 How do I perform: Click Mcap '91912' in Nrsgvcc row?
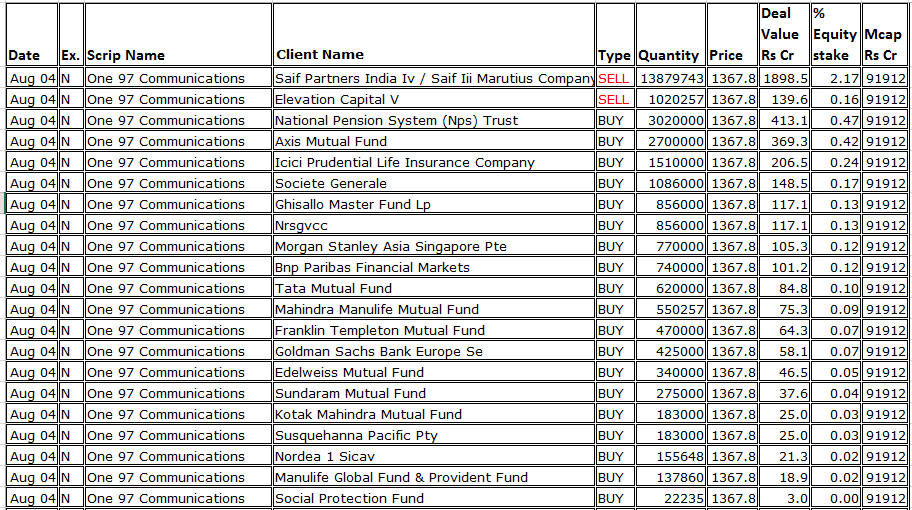tap(885, 225)
